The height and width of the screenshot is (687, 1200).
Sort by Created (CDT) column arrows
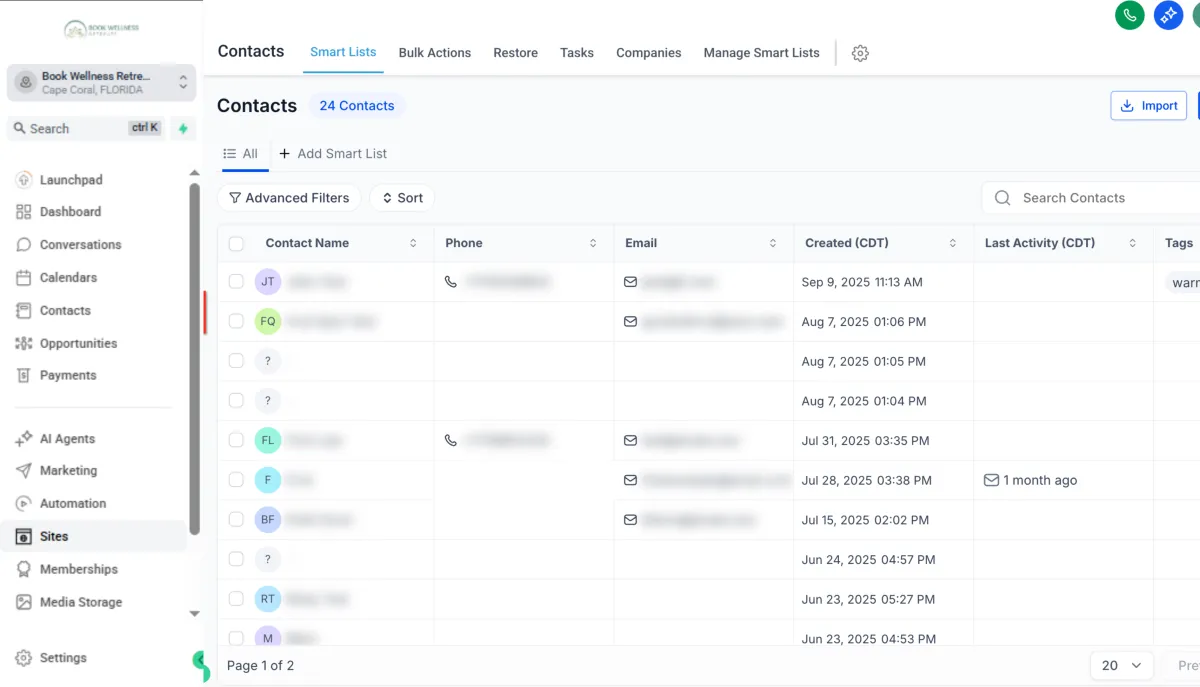pos(953,243)
